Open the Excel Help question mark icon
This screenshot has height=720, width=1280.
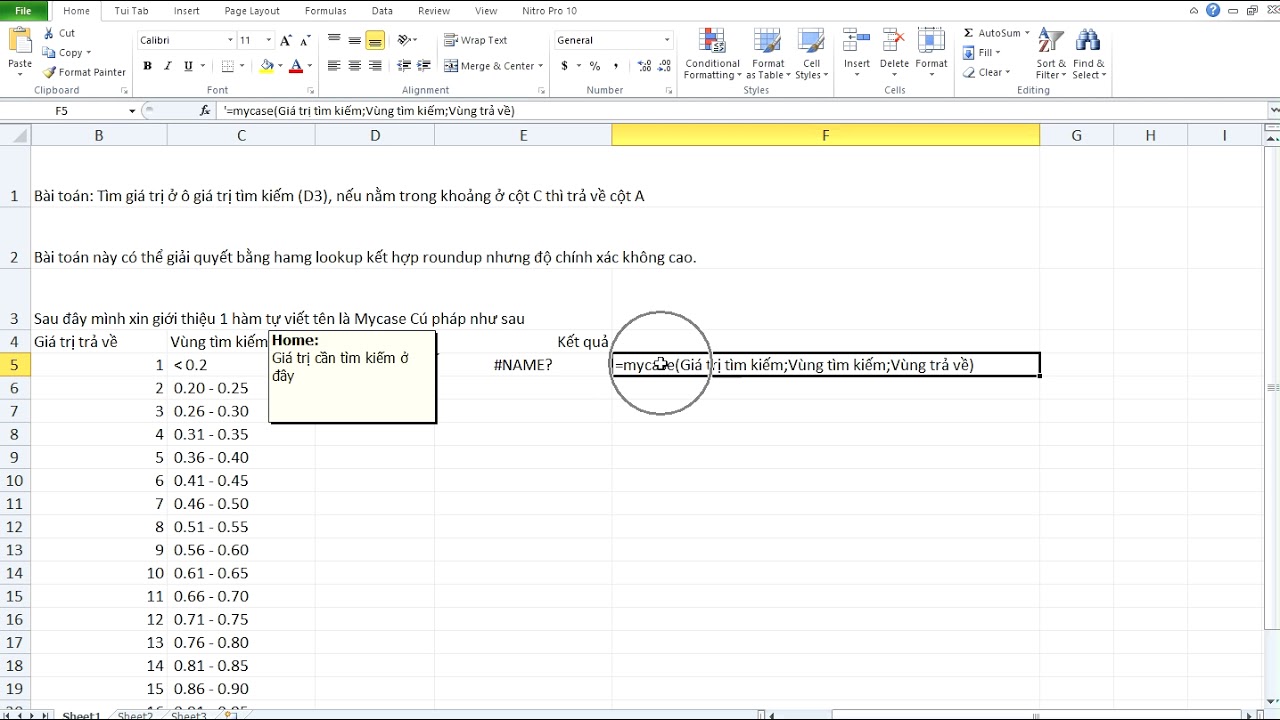pos(1213,11)
